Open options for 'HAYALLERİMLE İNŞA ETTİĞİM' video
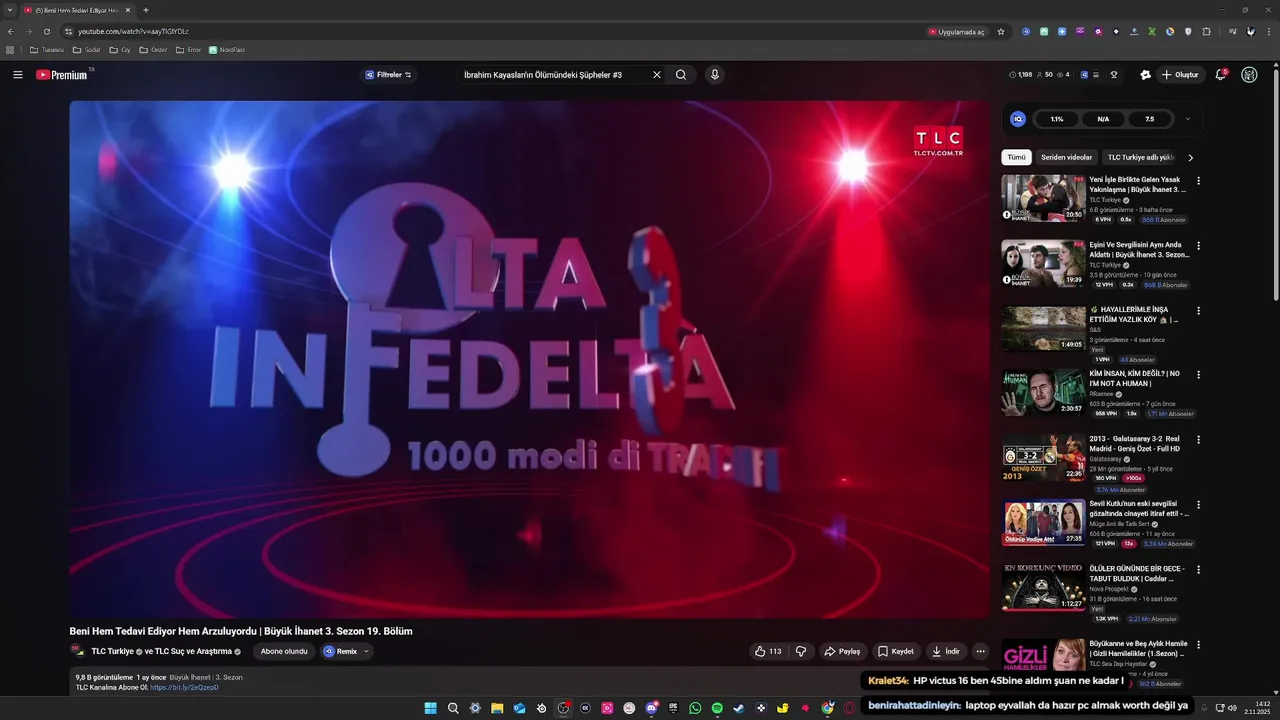This screenshot has height=720, width=1280. point(1198,311)
